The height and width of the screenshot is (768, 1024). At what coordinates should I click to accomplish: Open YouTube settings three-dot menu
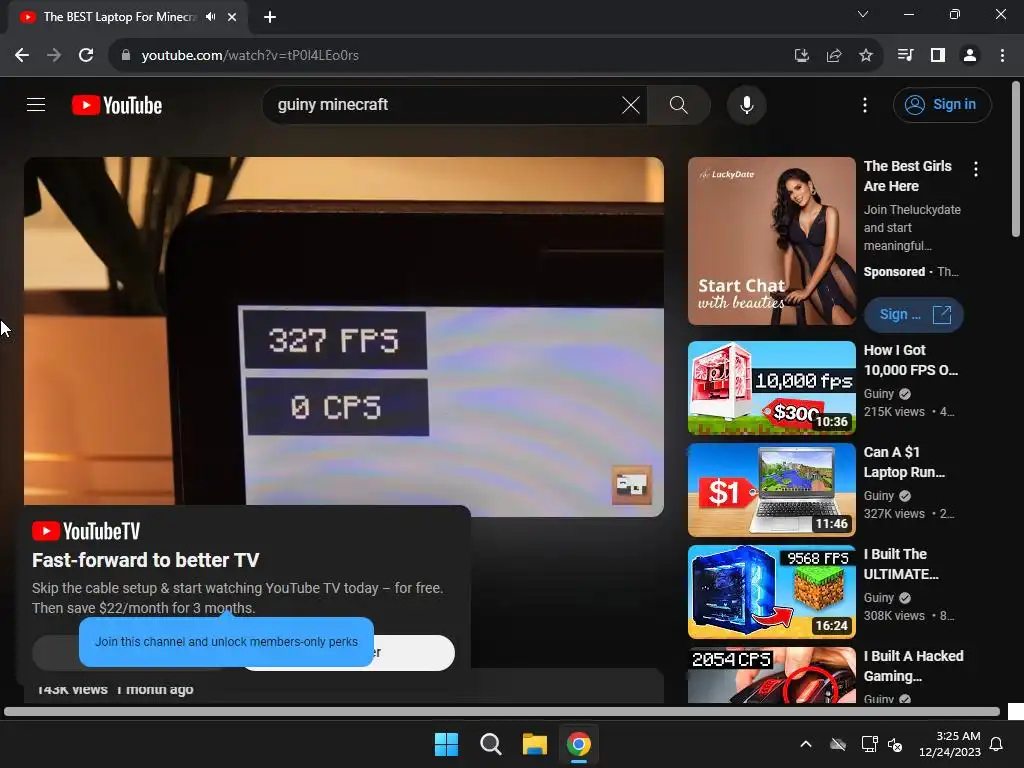865,104
